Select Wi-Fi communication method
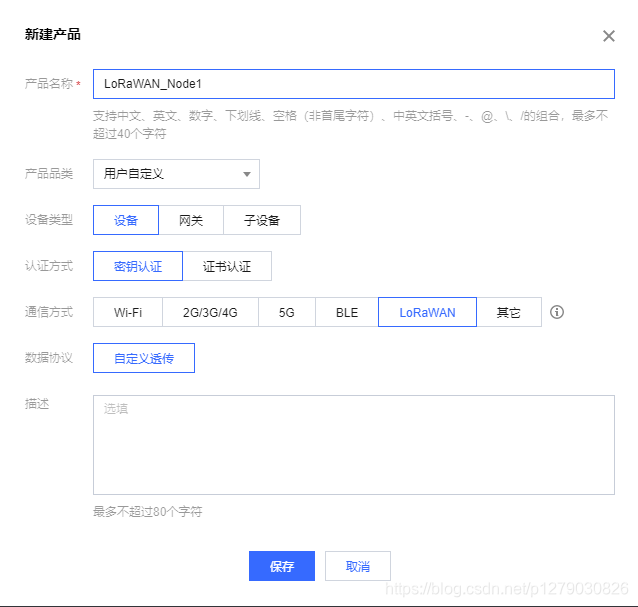 click(x=128, y=312)
